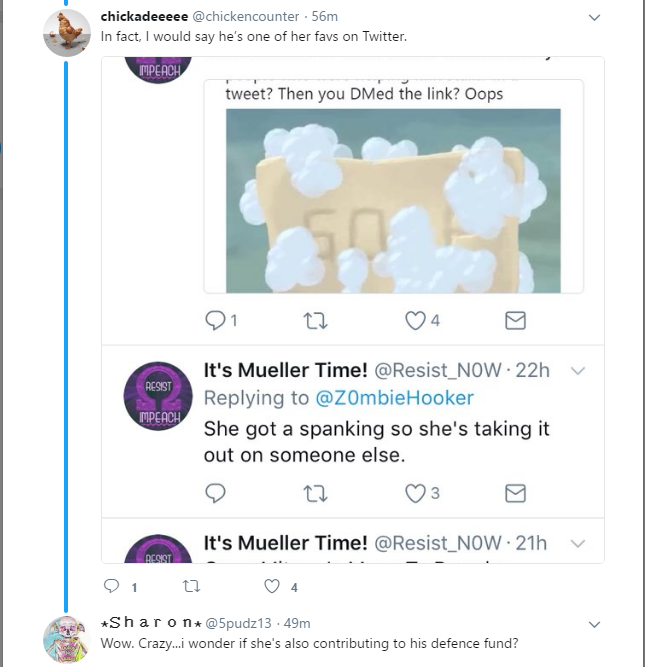This screenshot has height=667, width=645.
Task: Click the 56m timestamp on chickadeeeee's tweet
Action: [325, 17]
